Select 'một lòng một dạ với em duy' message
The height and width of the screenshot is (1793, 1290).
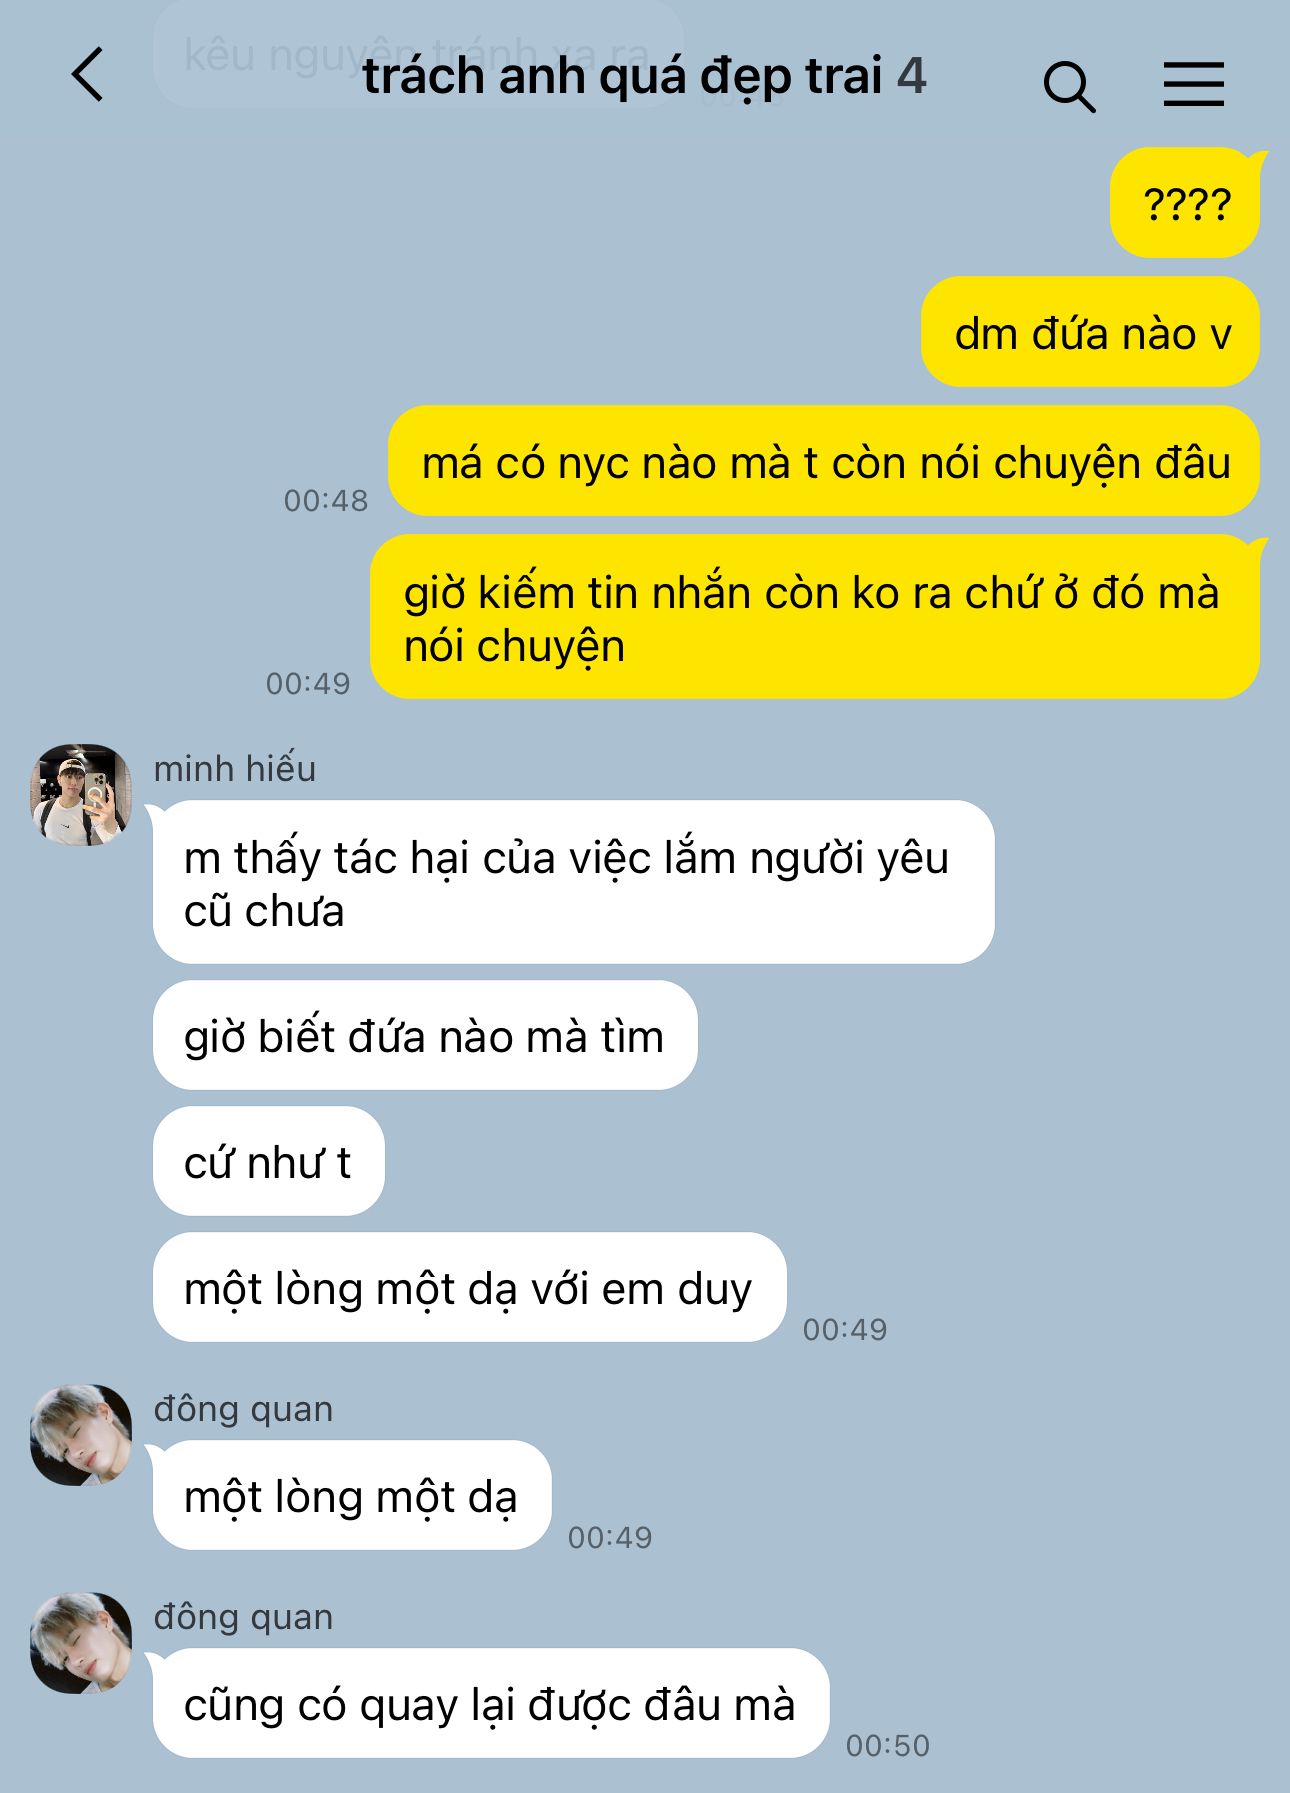pyautogui.click(x=469, y=1287)
